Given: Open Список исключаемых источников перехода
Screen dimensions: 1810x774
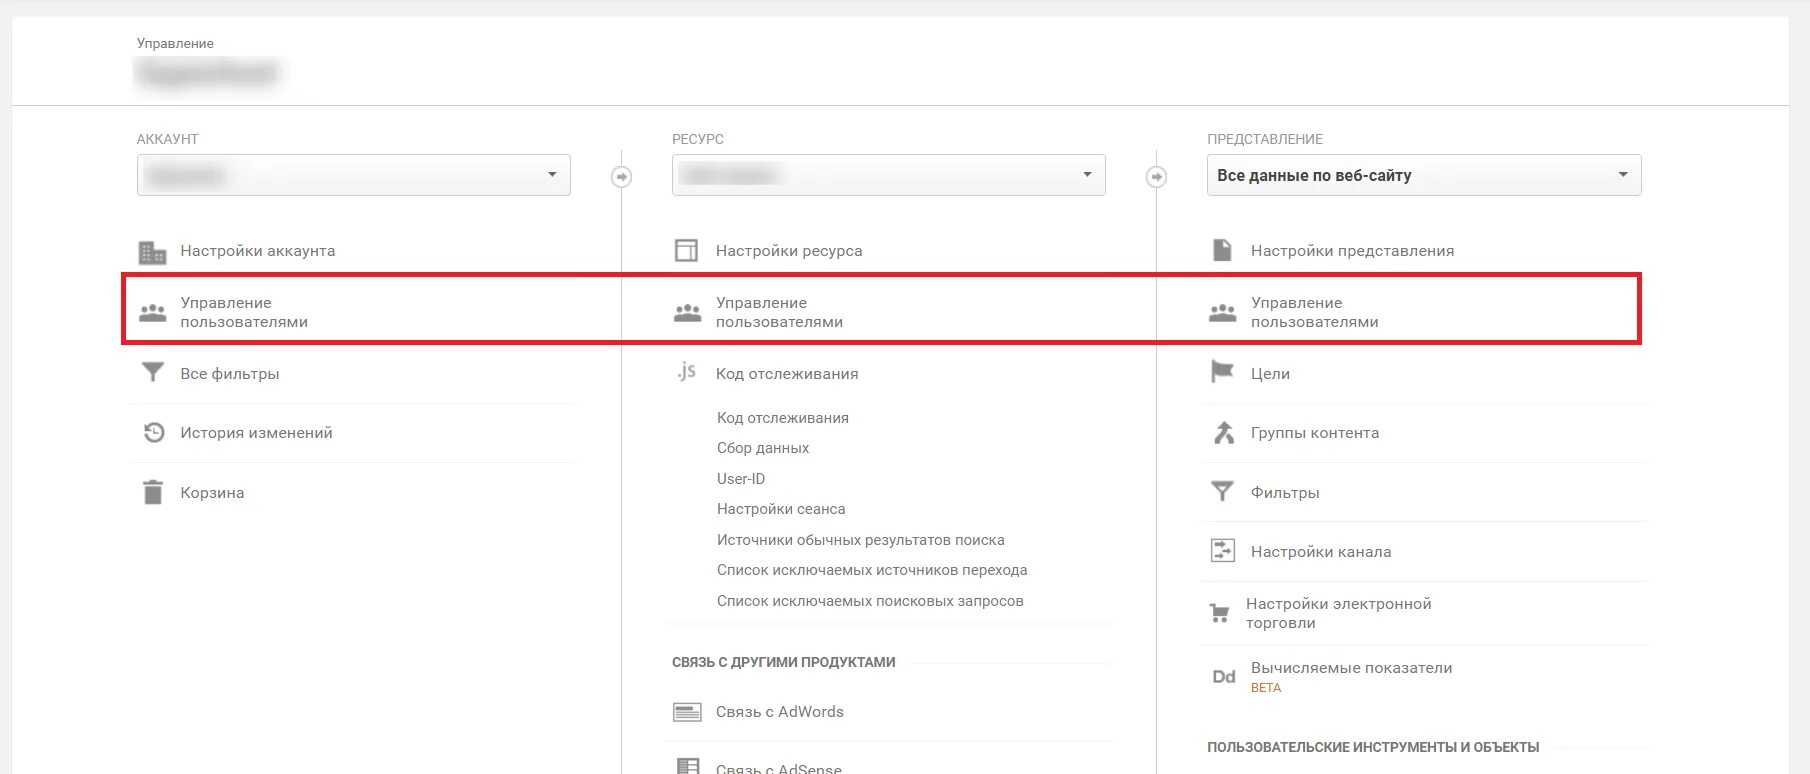Looking at the screenshot, I should pyautogui.click(x=872, y=570).
